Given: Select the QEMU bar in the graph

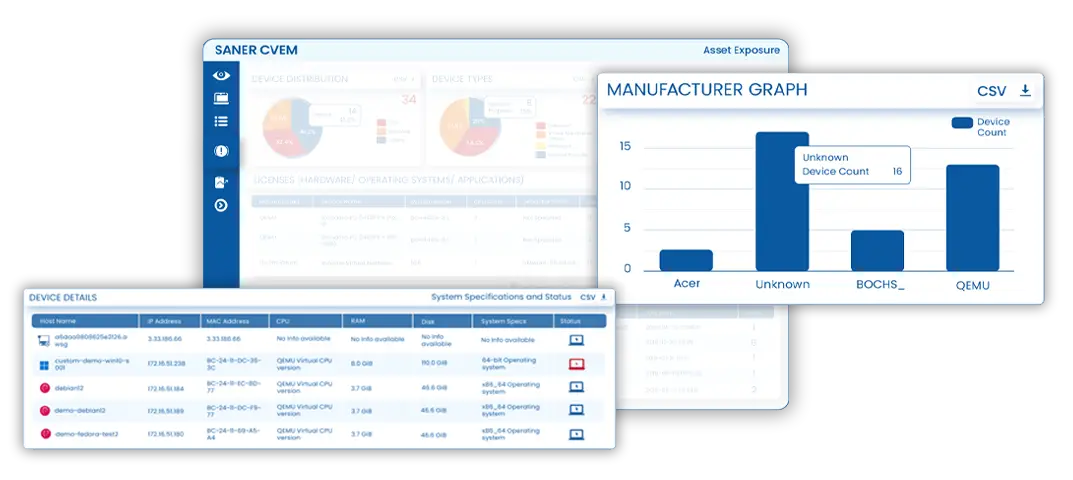Looking at the screenshot, I should tap(972, 218).
